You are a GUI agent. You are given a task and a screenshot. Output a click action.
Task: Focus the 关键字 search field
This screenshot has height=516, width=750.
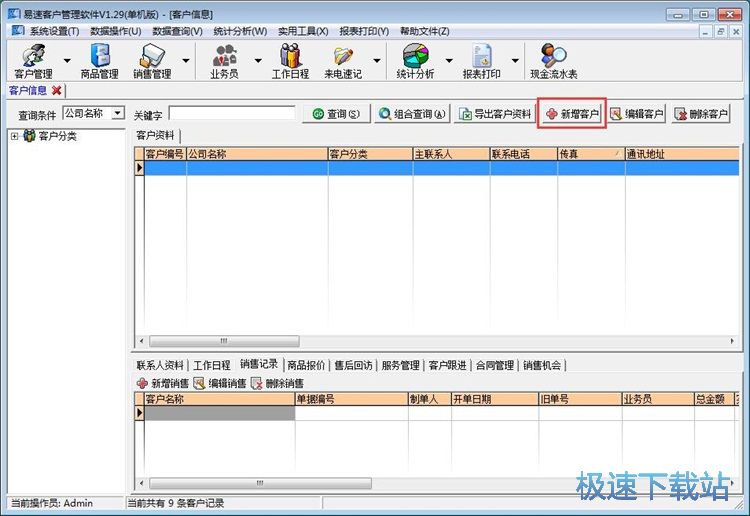coord(232,114)
